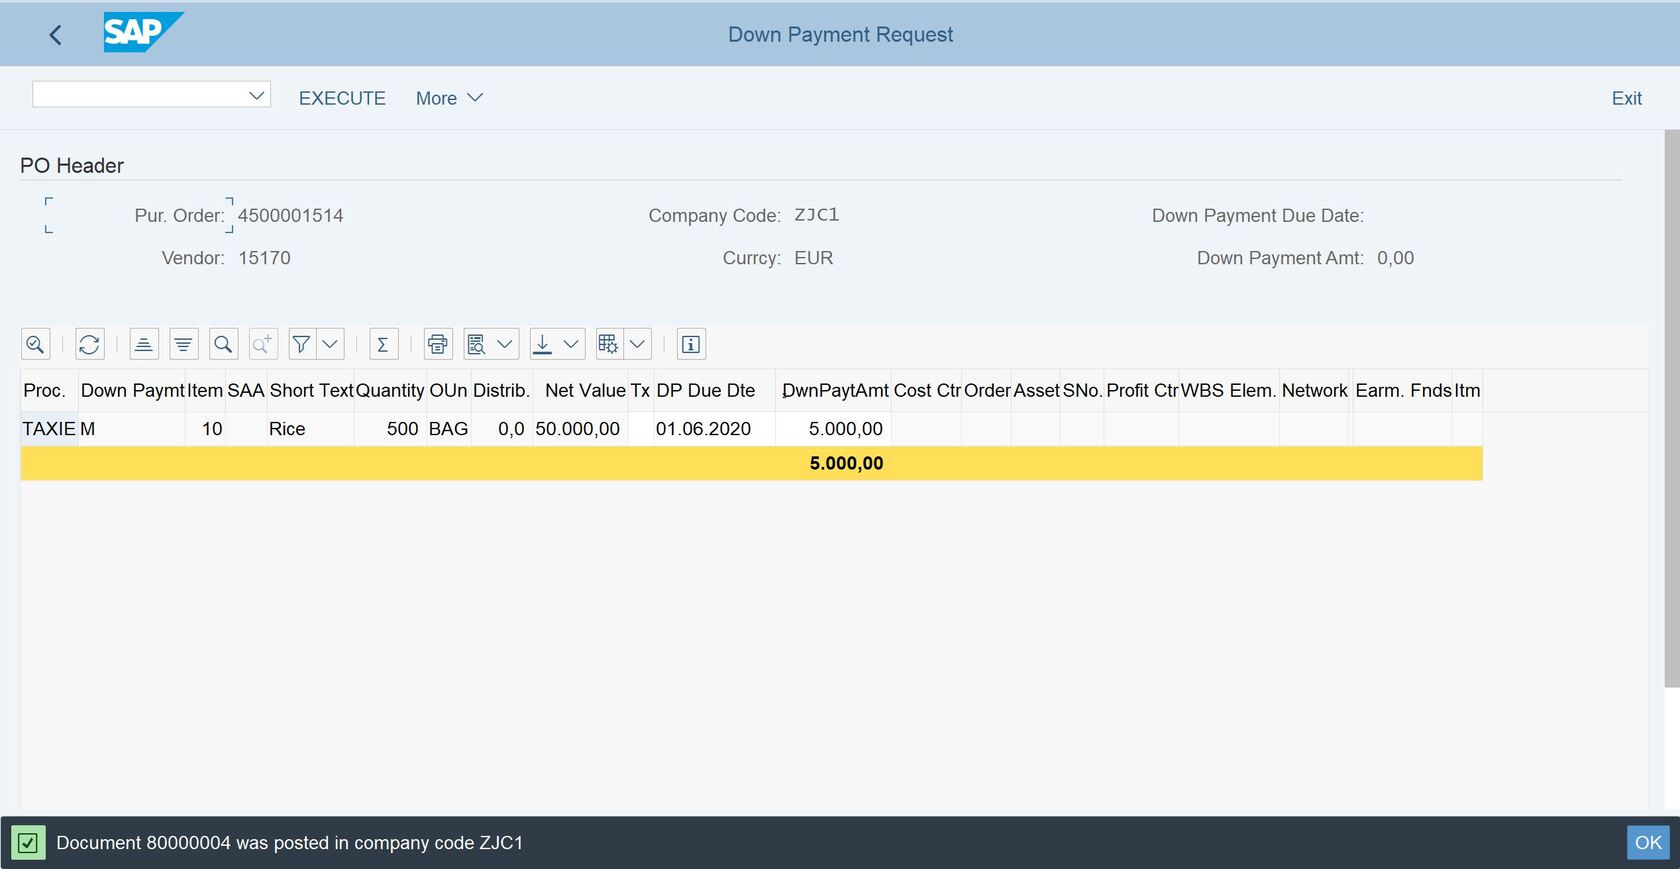This screenshot has width=1680, height=869.
Task: Click the Item column header
Action: [x=205, y=391]
